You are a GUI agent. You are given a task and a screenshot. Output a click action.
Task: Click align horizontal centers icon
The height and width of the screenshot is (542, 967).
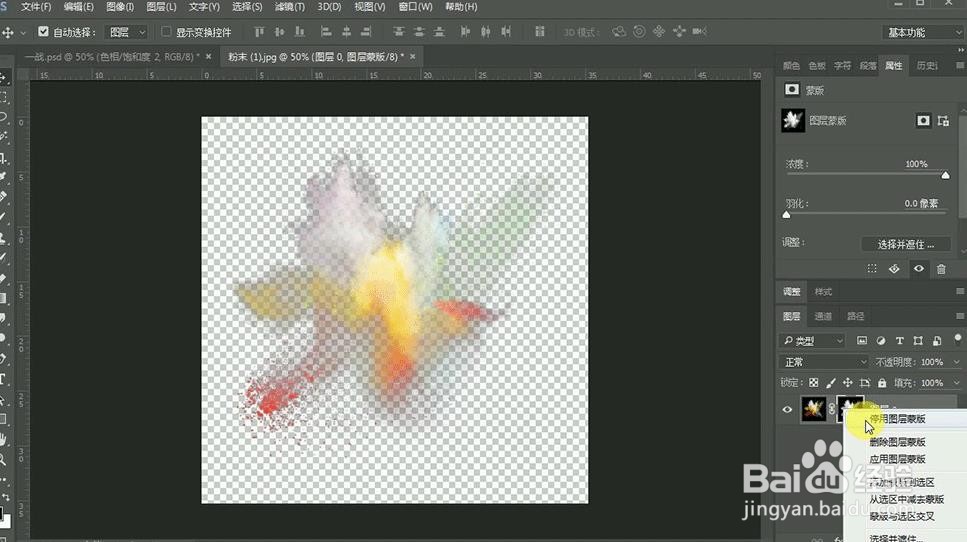[x=347, y=31]
